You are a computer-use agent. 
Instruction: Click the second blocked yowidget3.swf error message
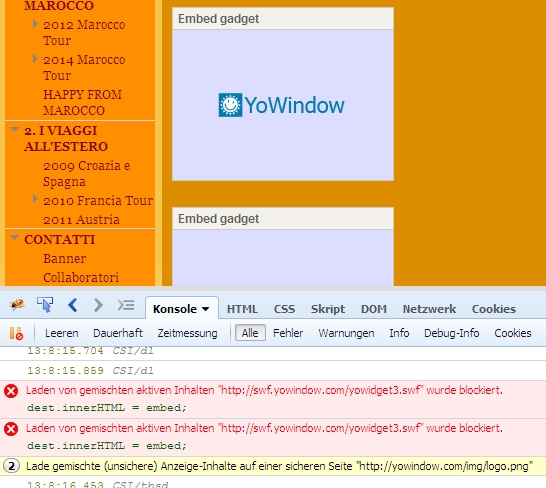[264, 428]
